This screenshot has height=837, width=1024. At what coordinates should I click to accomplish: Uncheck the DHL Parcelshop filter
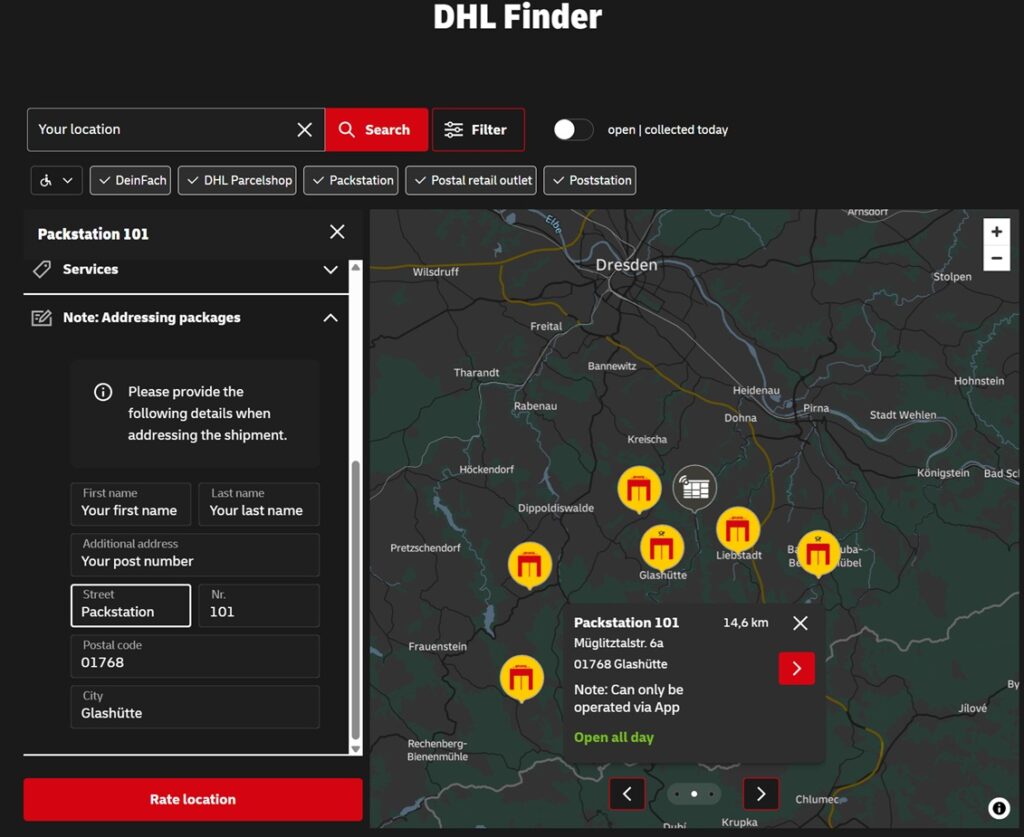238,181
